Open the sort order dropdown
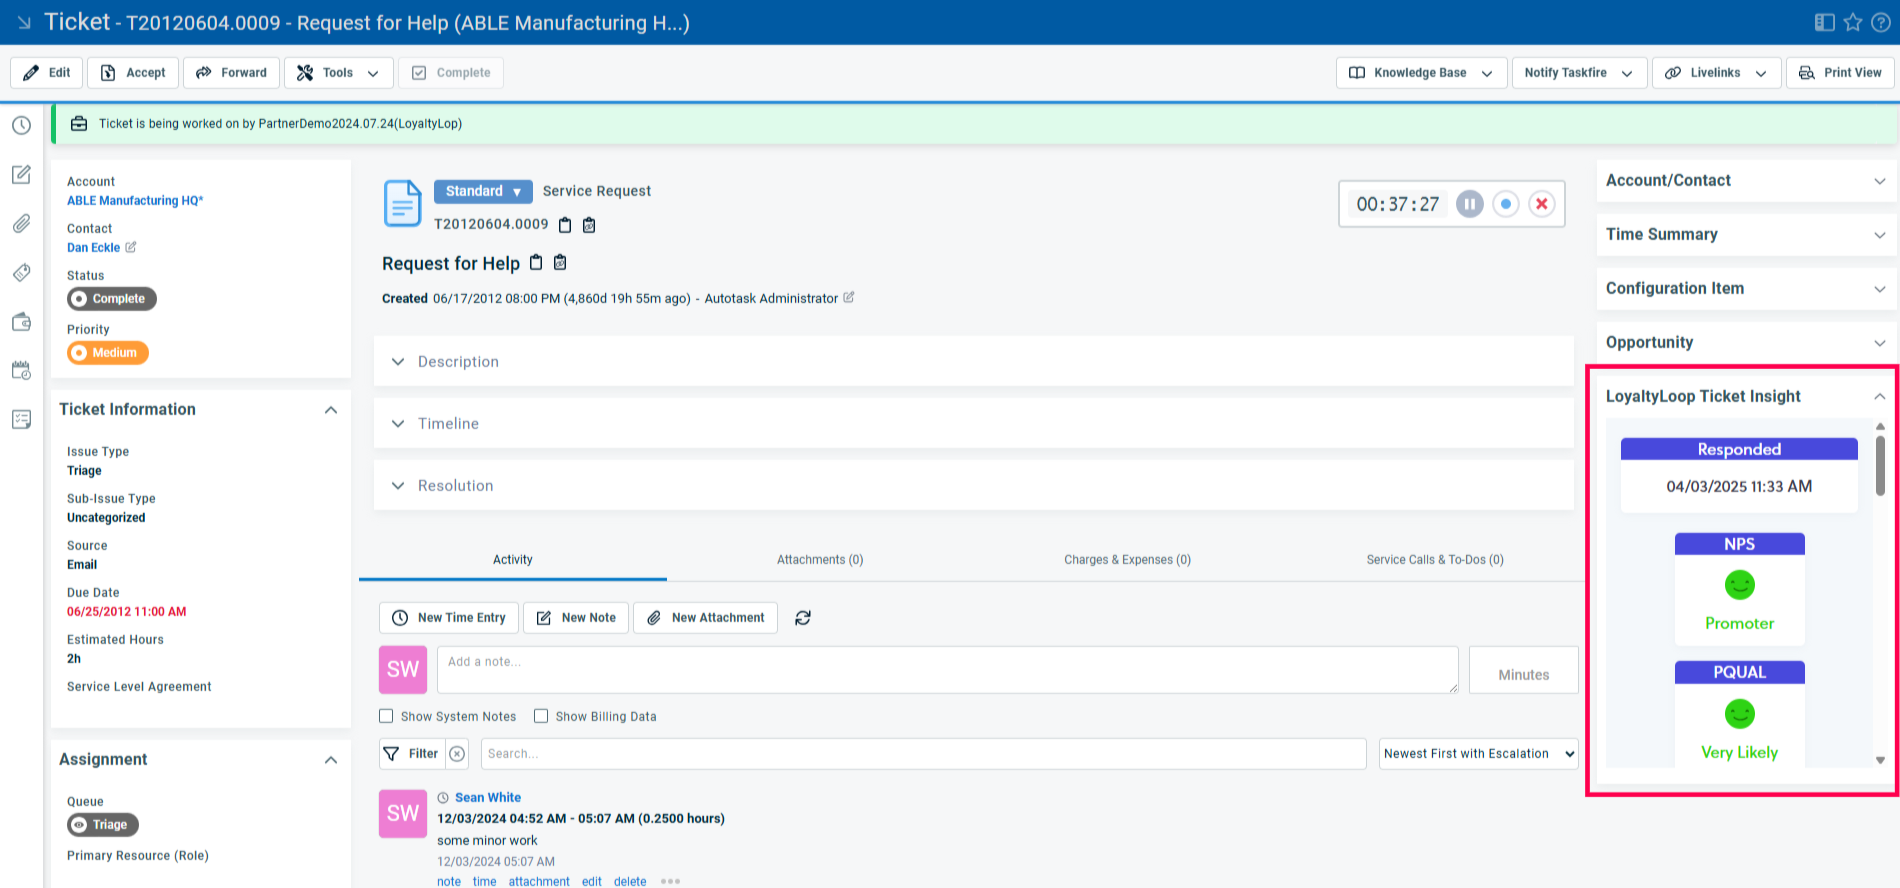The width and height of the screenshot is (1900, 888). (x=1478, y=754)
